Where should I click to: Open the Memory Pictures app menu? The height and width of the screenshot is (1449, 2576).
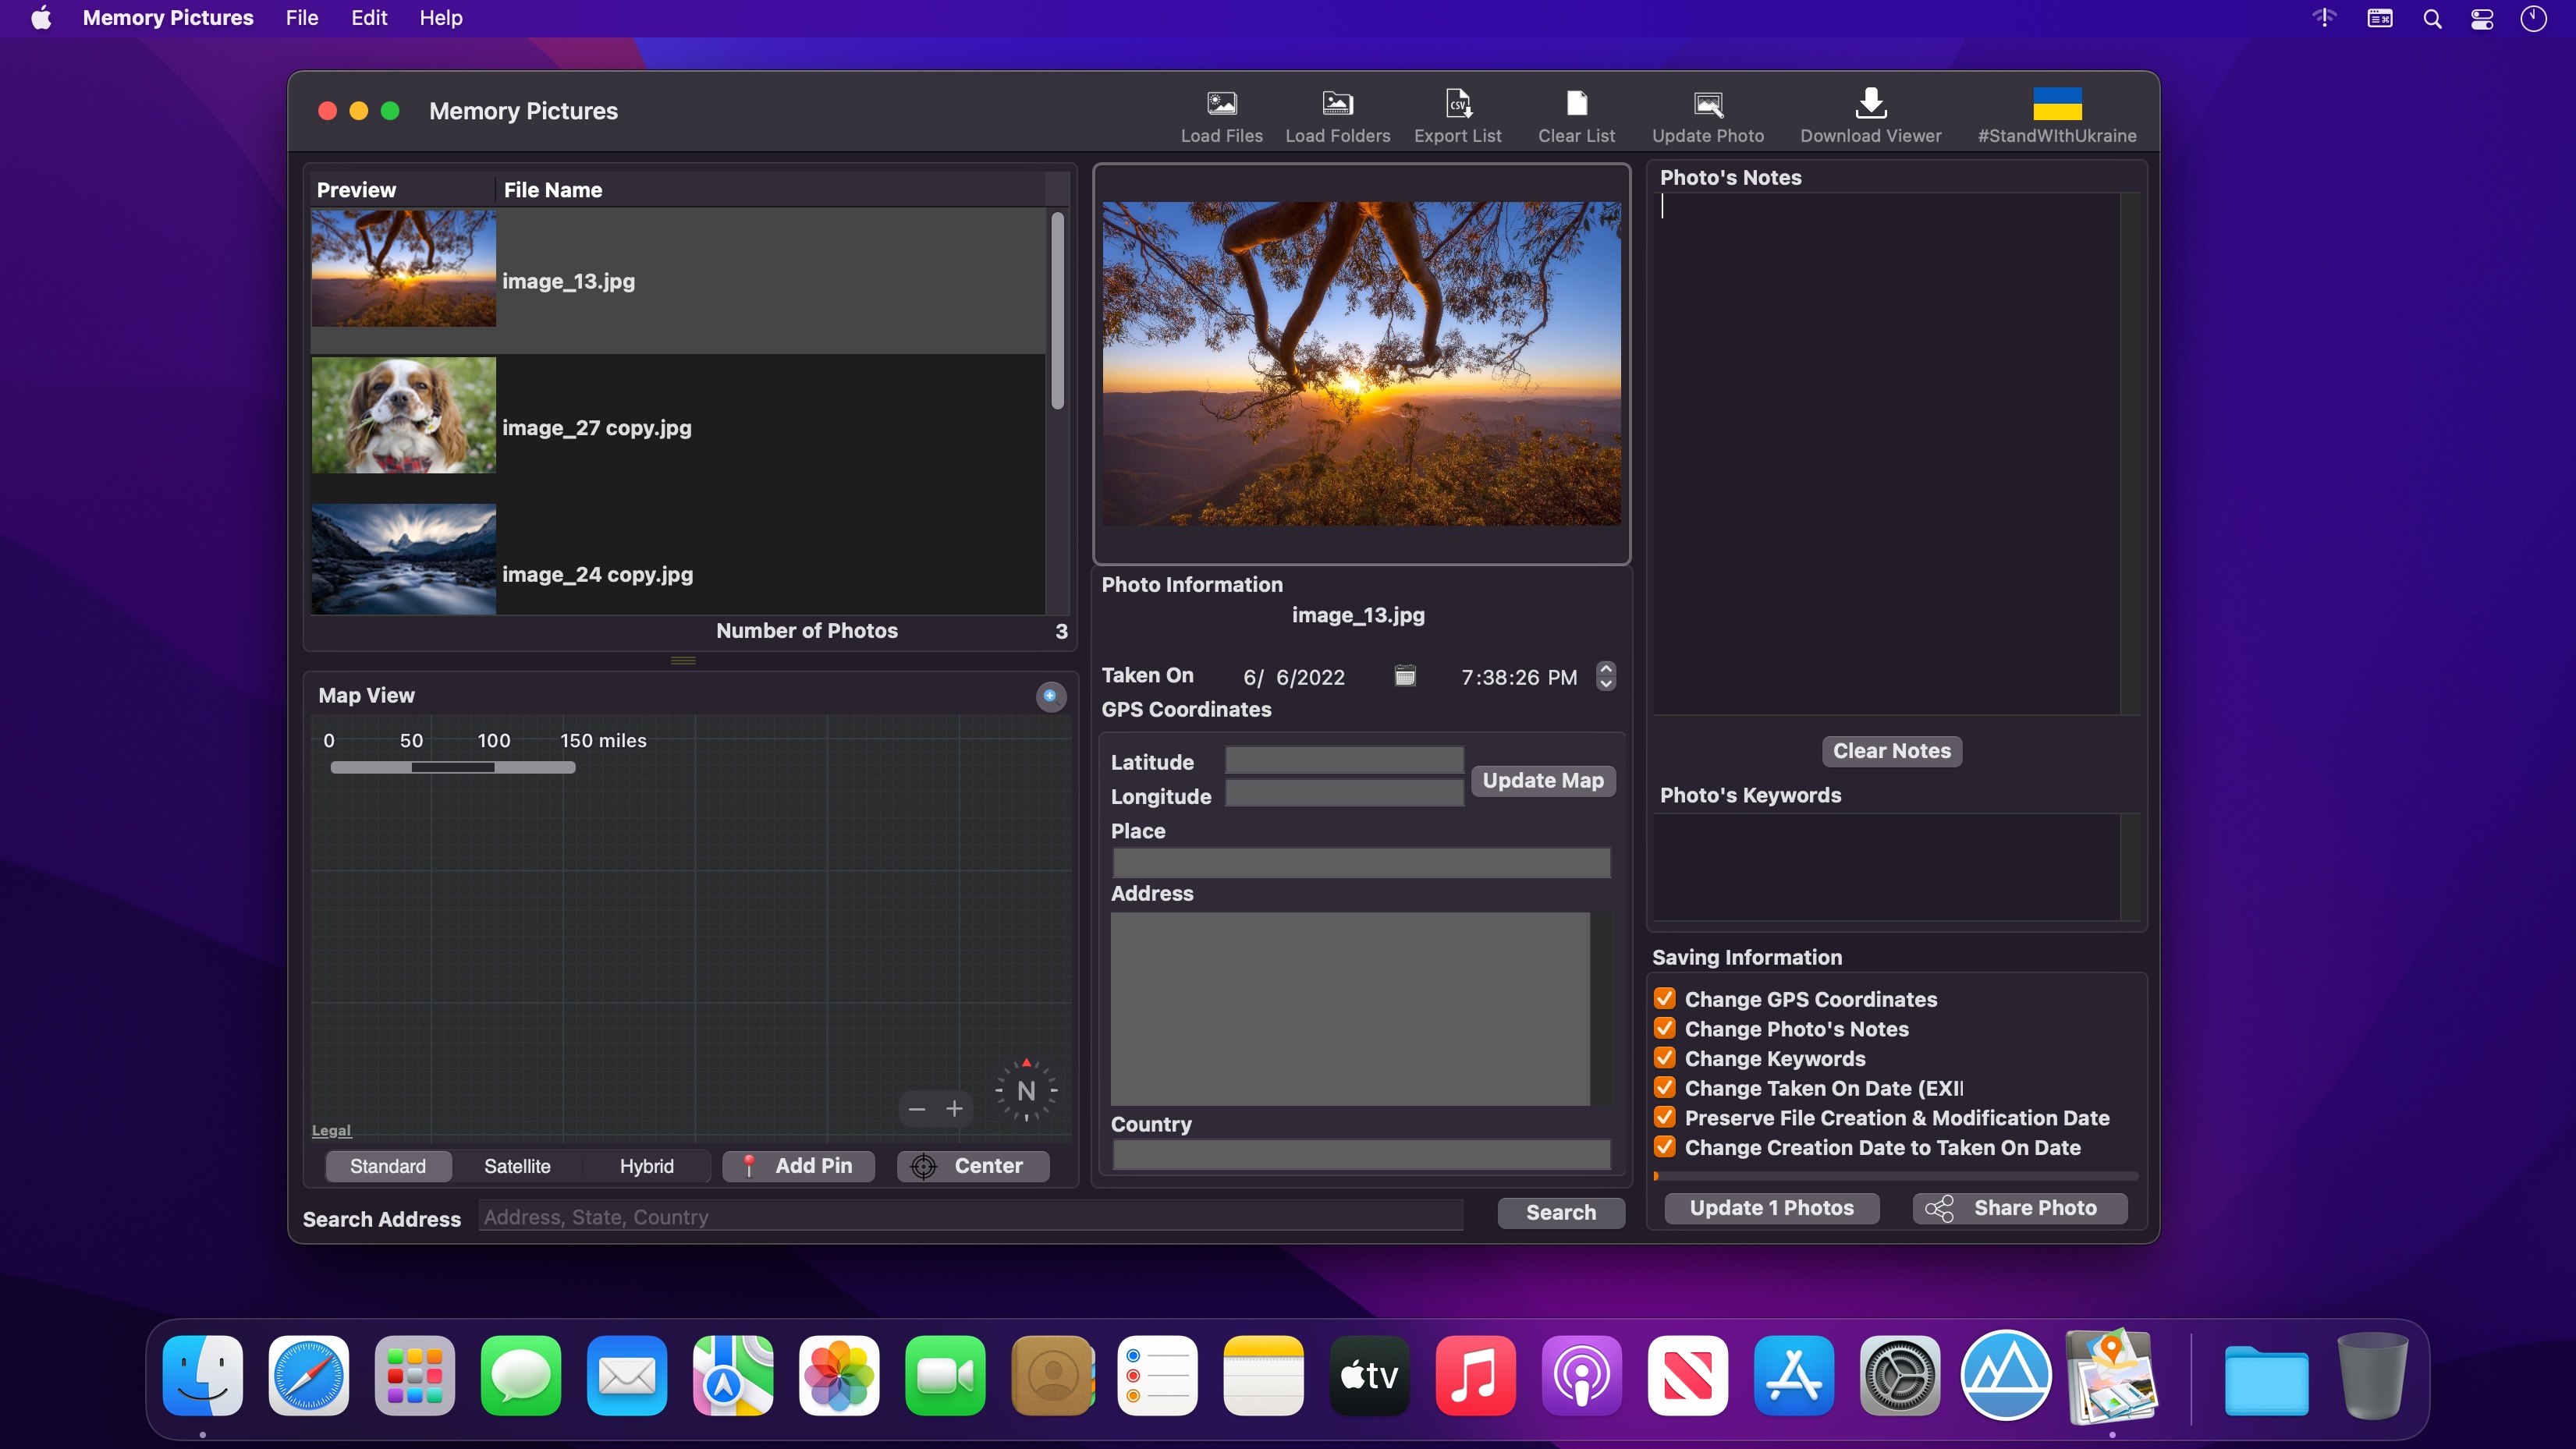pyautogui.click(x=168, y=18)
